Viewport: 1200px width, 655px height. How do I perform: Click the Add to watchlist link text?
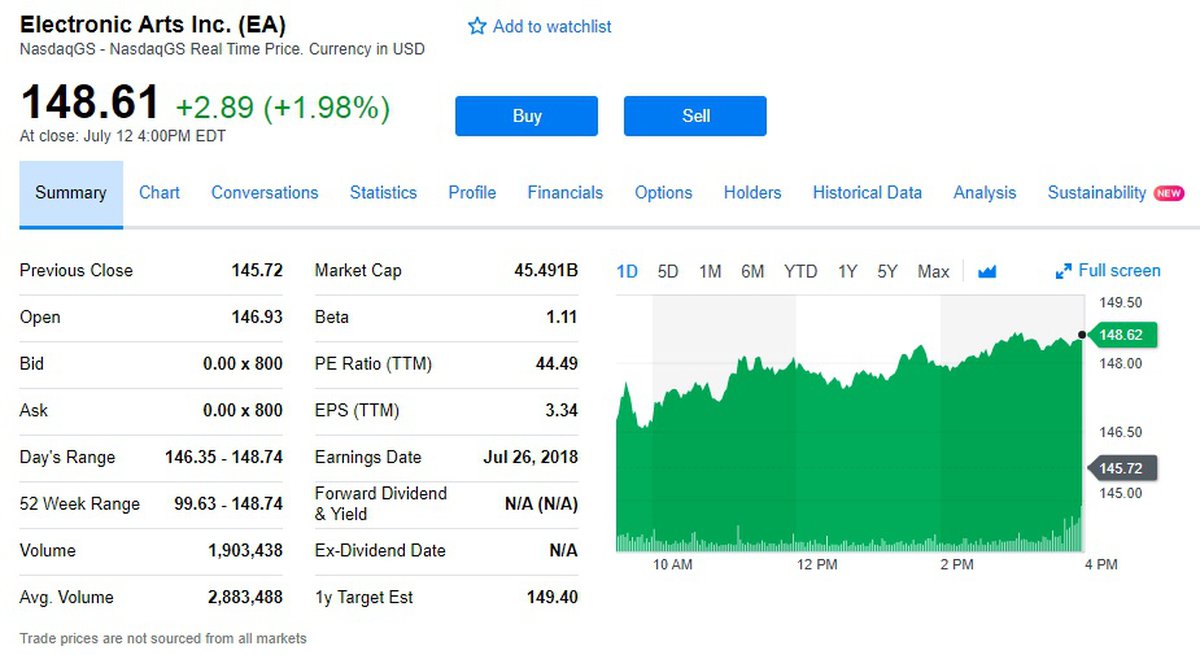pyautogui.click(x=552, y=27)
